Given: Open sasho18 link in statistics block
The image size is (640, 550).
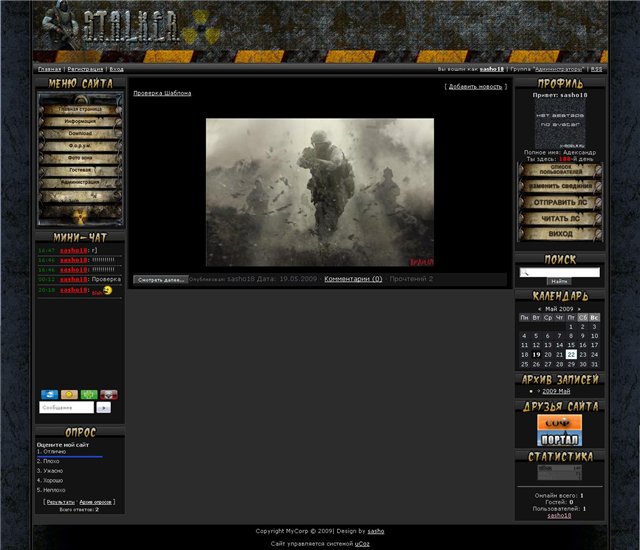Looking at the screenshot, I should (x=559, y=516).
